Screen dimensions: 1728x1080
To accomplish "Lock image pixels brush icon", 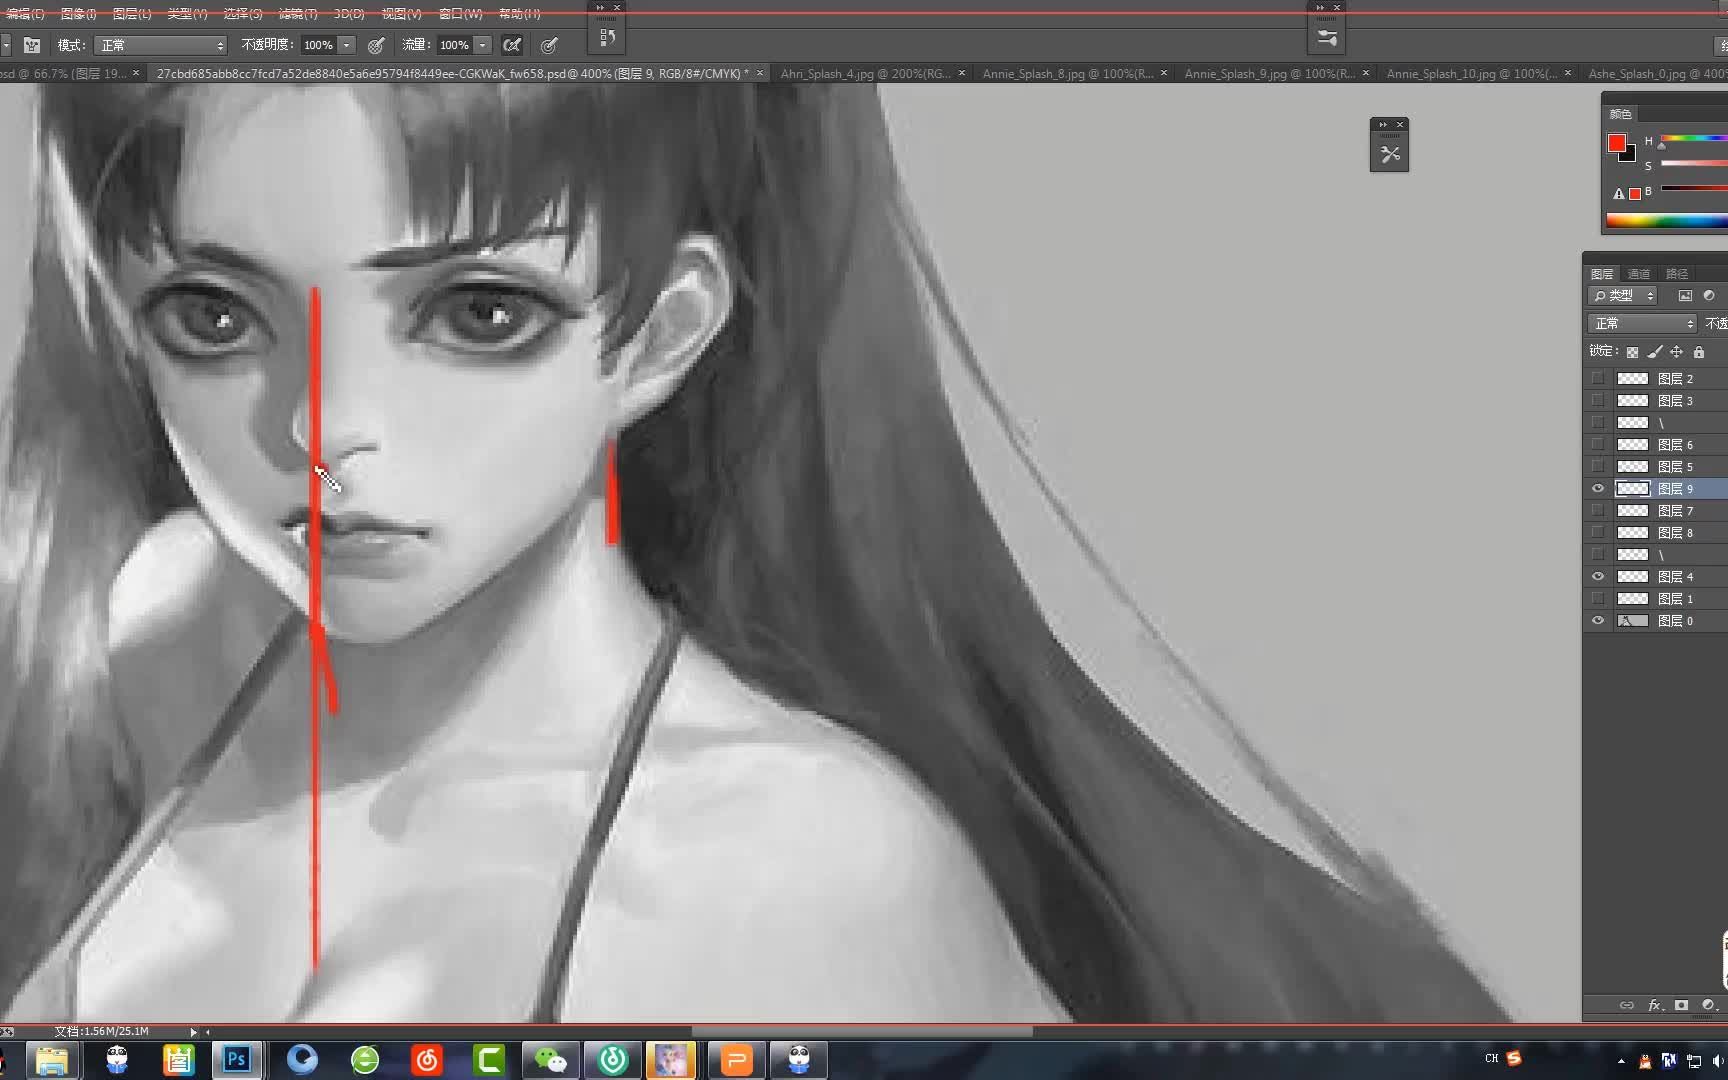I will coord(1655,352).
